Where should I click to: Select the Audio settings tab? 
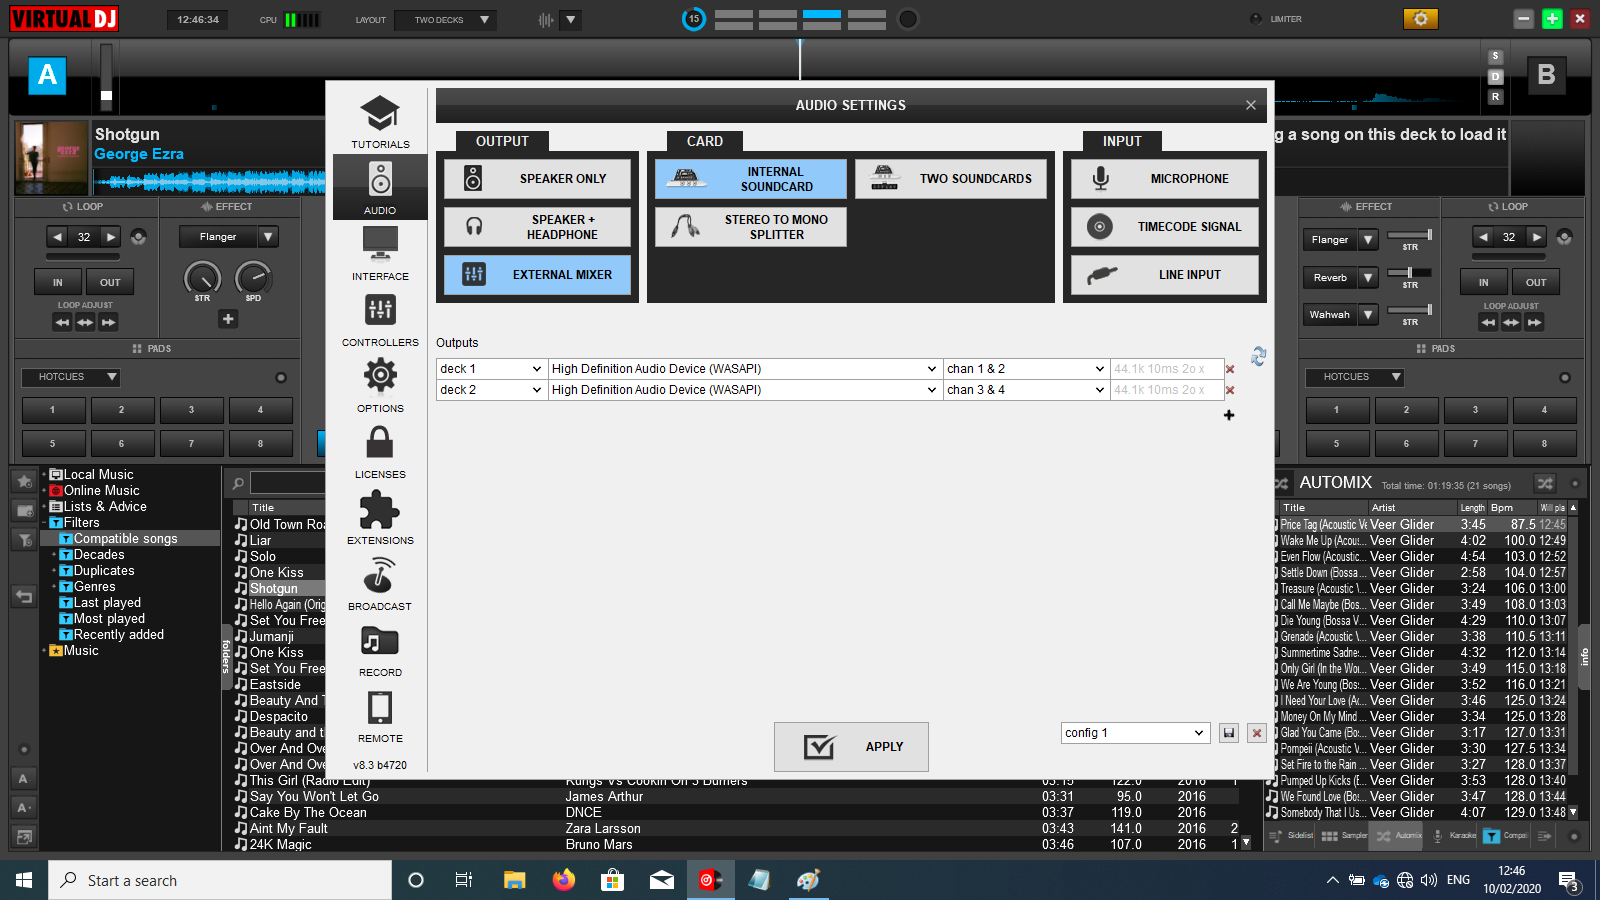(380, 188)
